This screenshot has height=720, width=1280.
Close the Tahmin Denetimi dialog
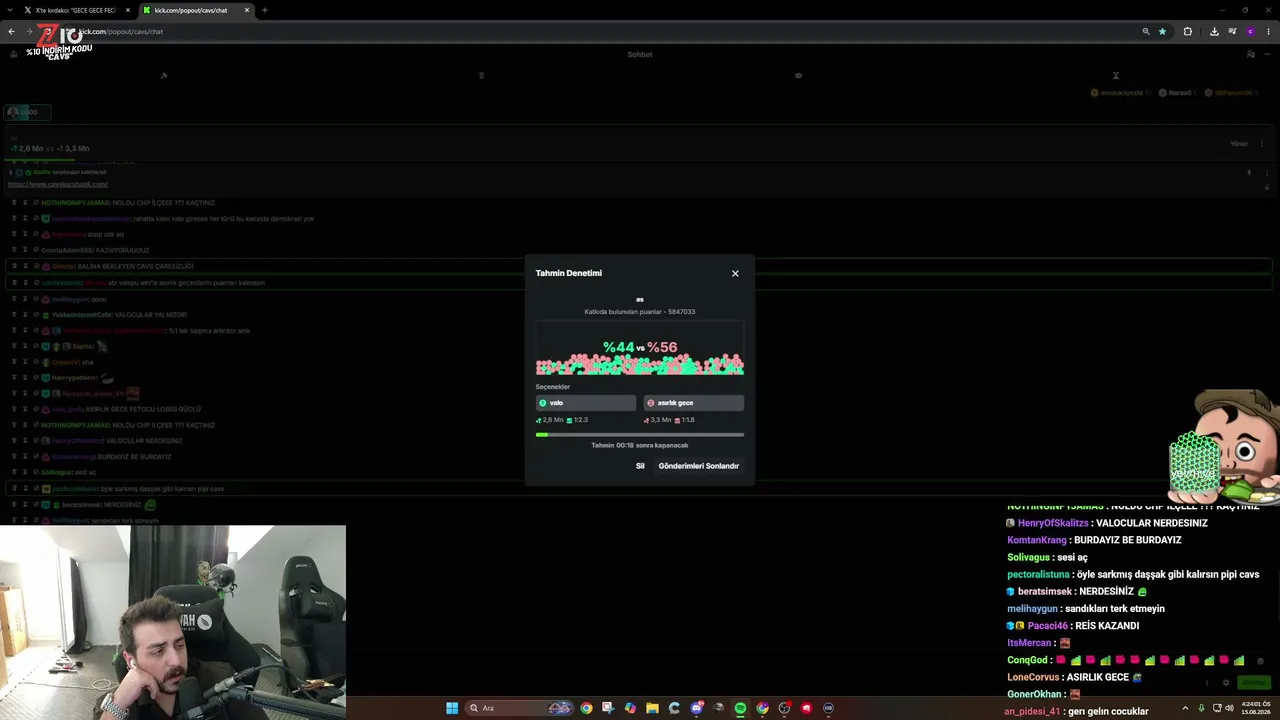click(735, 274)
